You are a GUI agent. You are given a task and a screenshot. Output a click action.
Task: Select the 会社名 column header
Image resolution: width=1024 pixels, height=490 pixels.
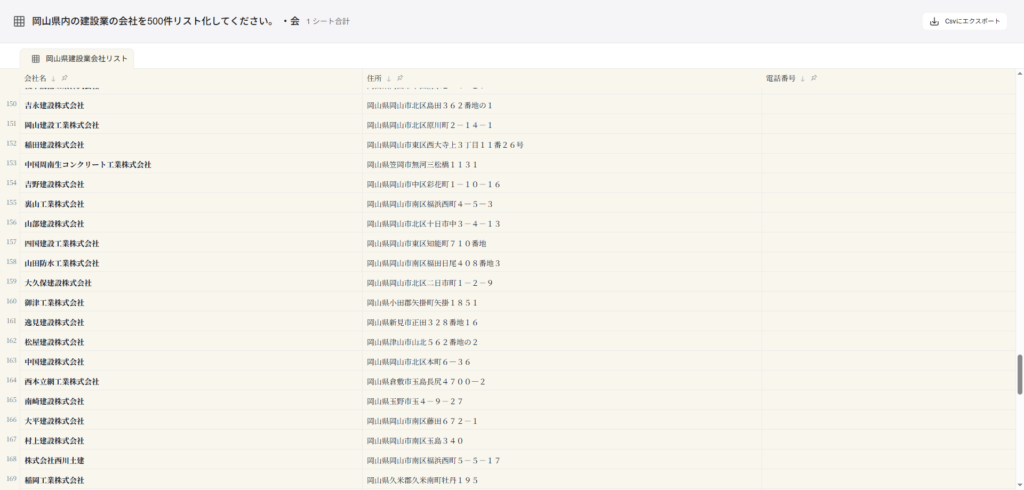click(x=191, y=78)
